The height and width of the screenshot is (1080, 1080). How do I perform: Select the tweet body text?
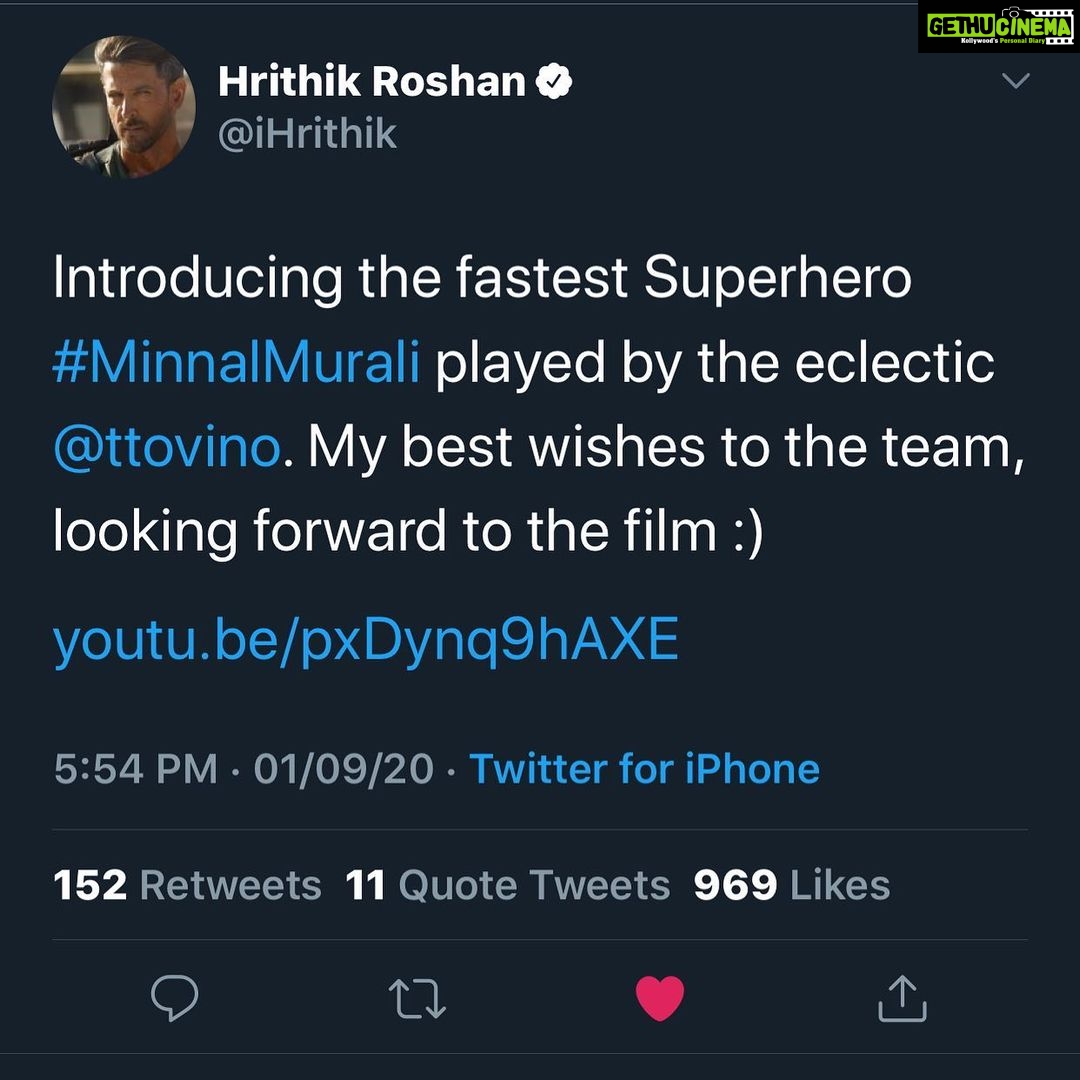[539, 405]
